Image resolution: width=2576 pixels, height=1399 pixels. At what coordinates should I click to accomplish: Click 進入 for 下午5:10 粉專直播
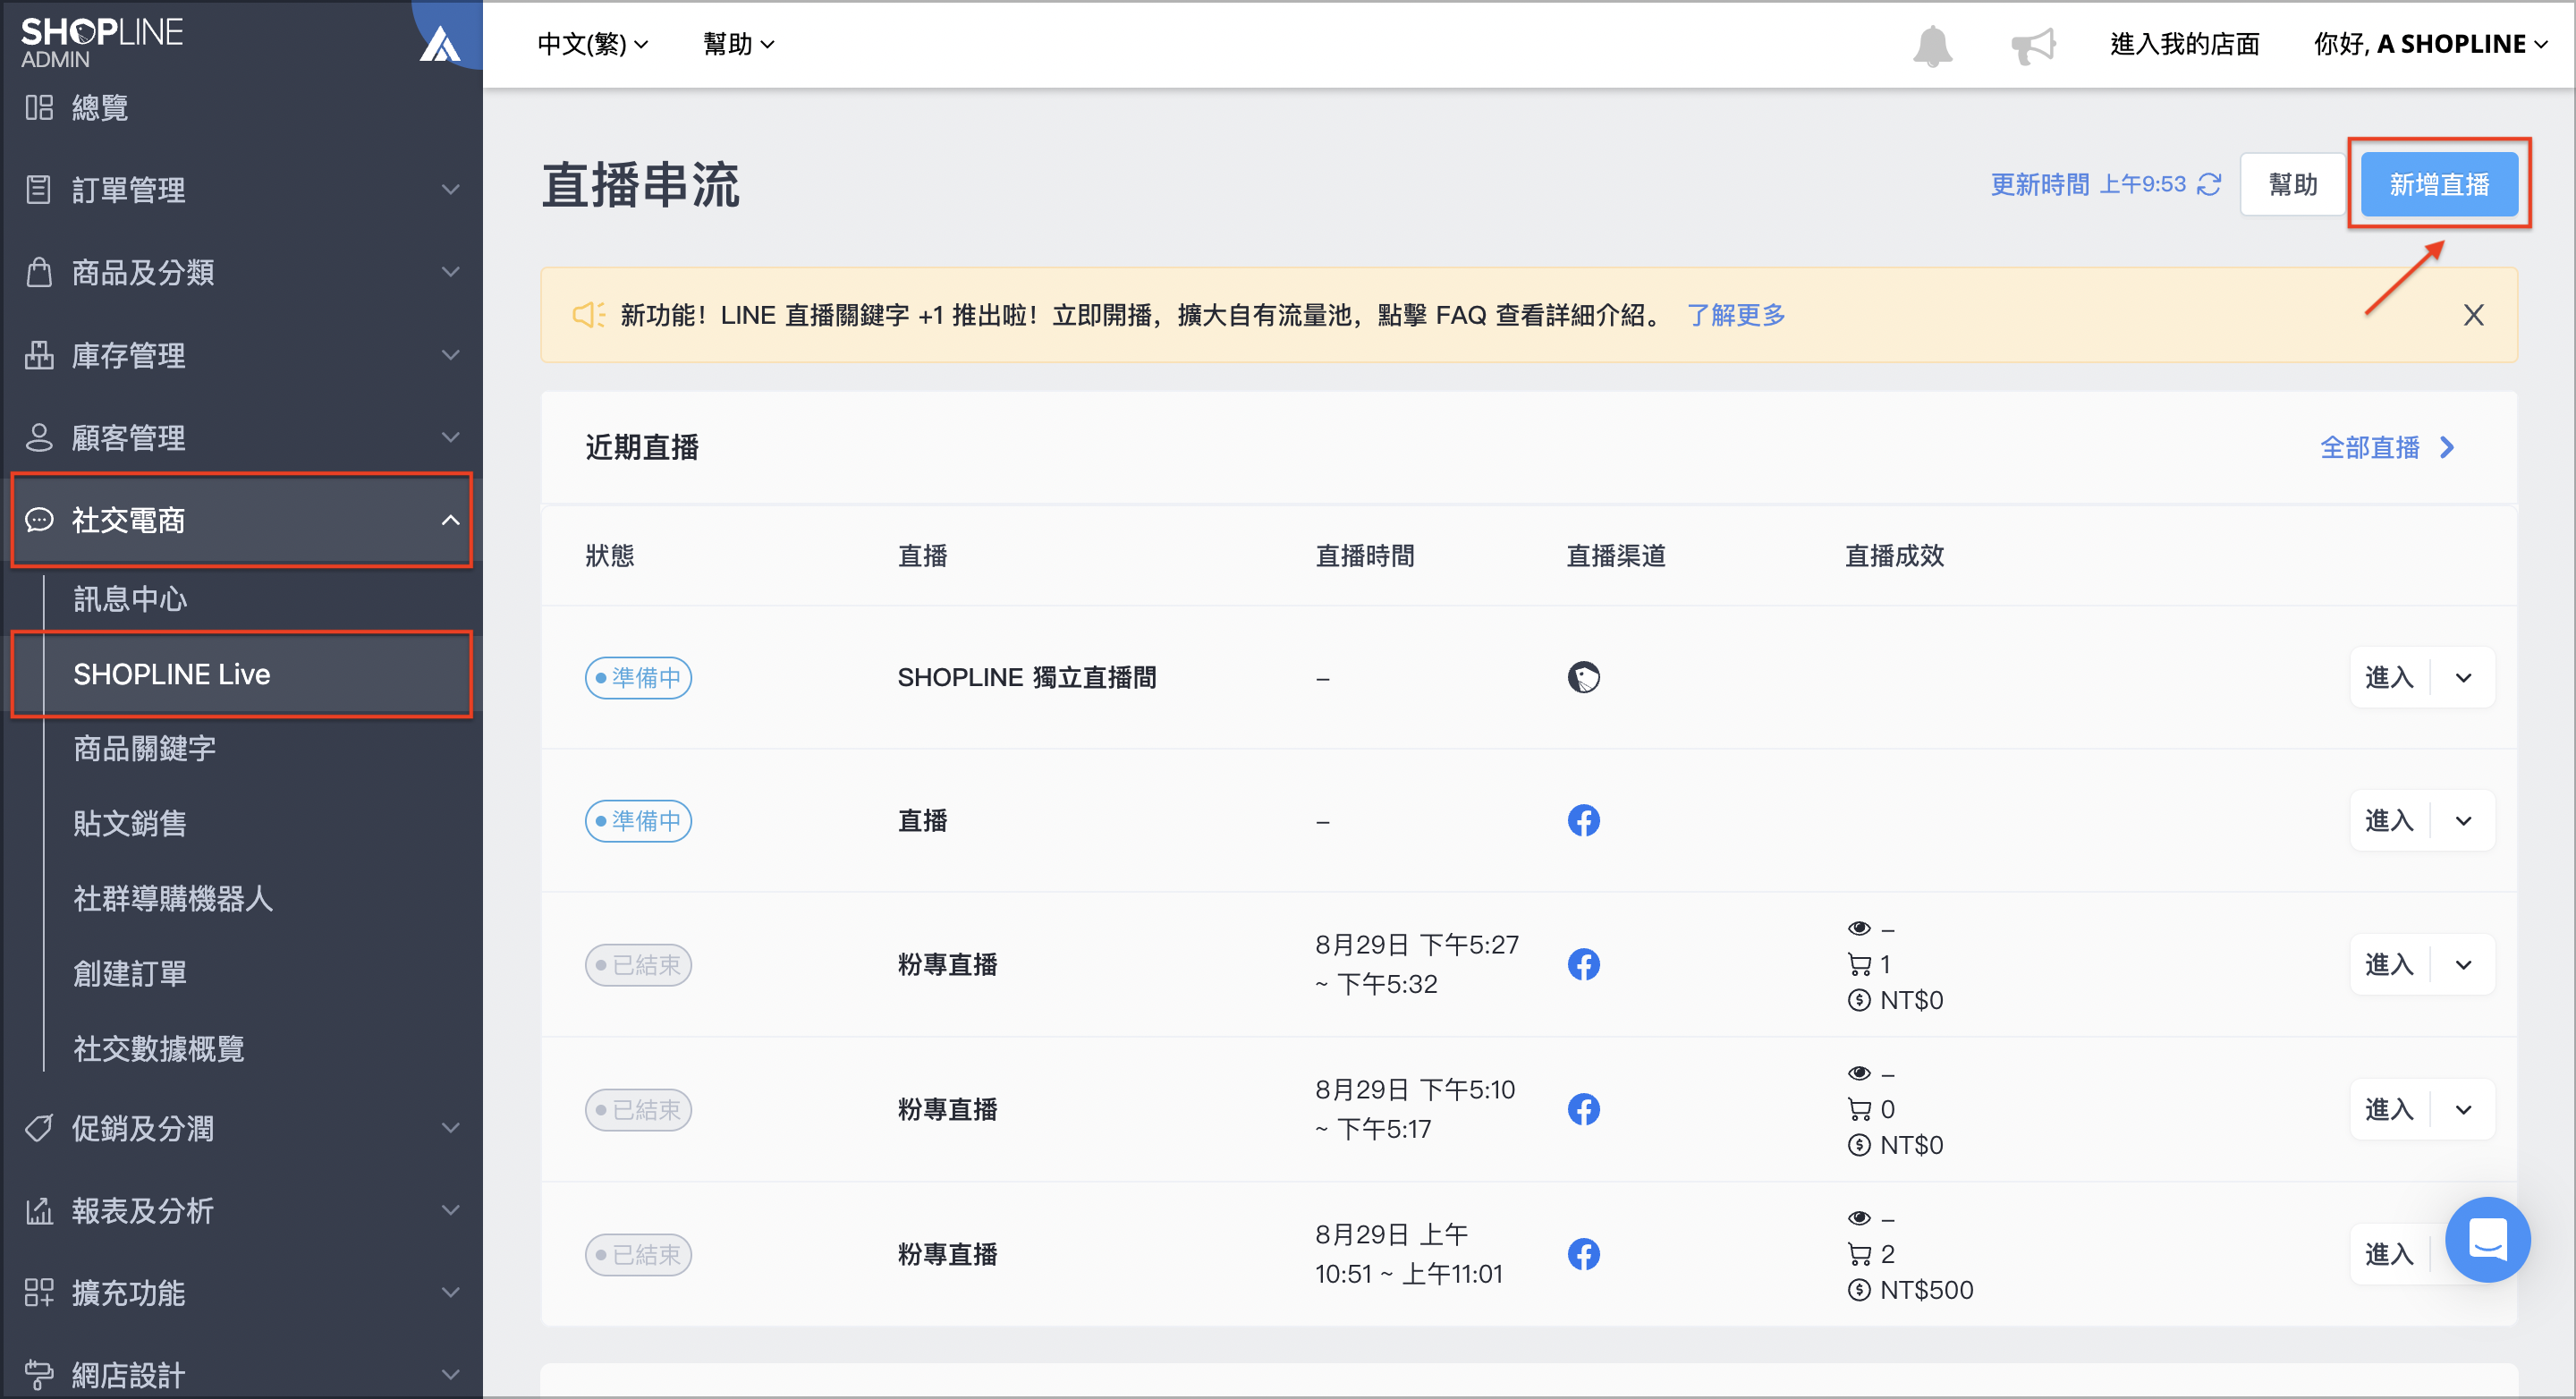click(x=2389, y=1109)
